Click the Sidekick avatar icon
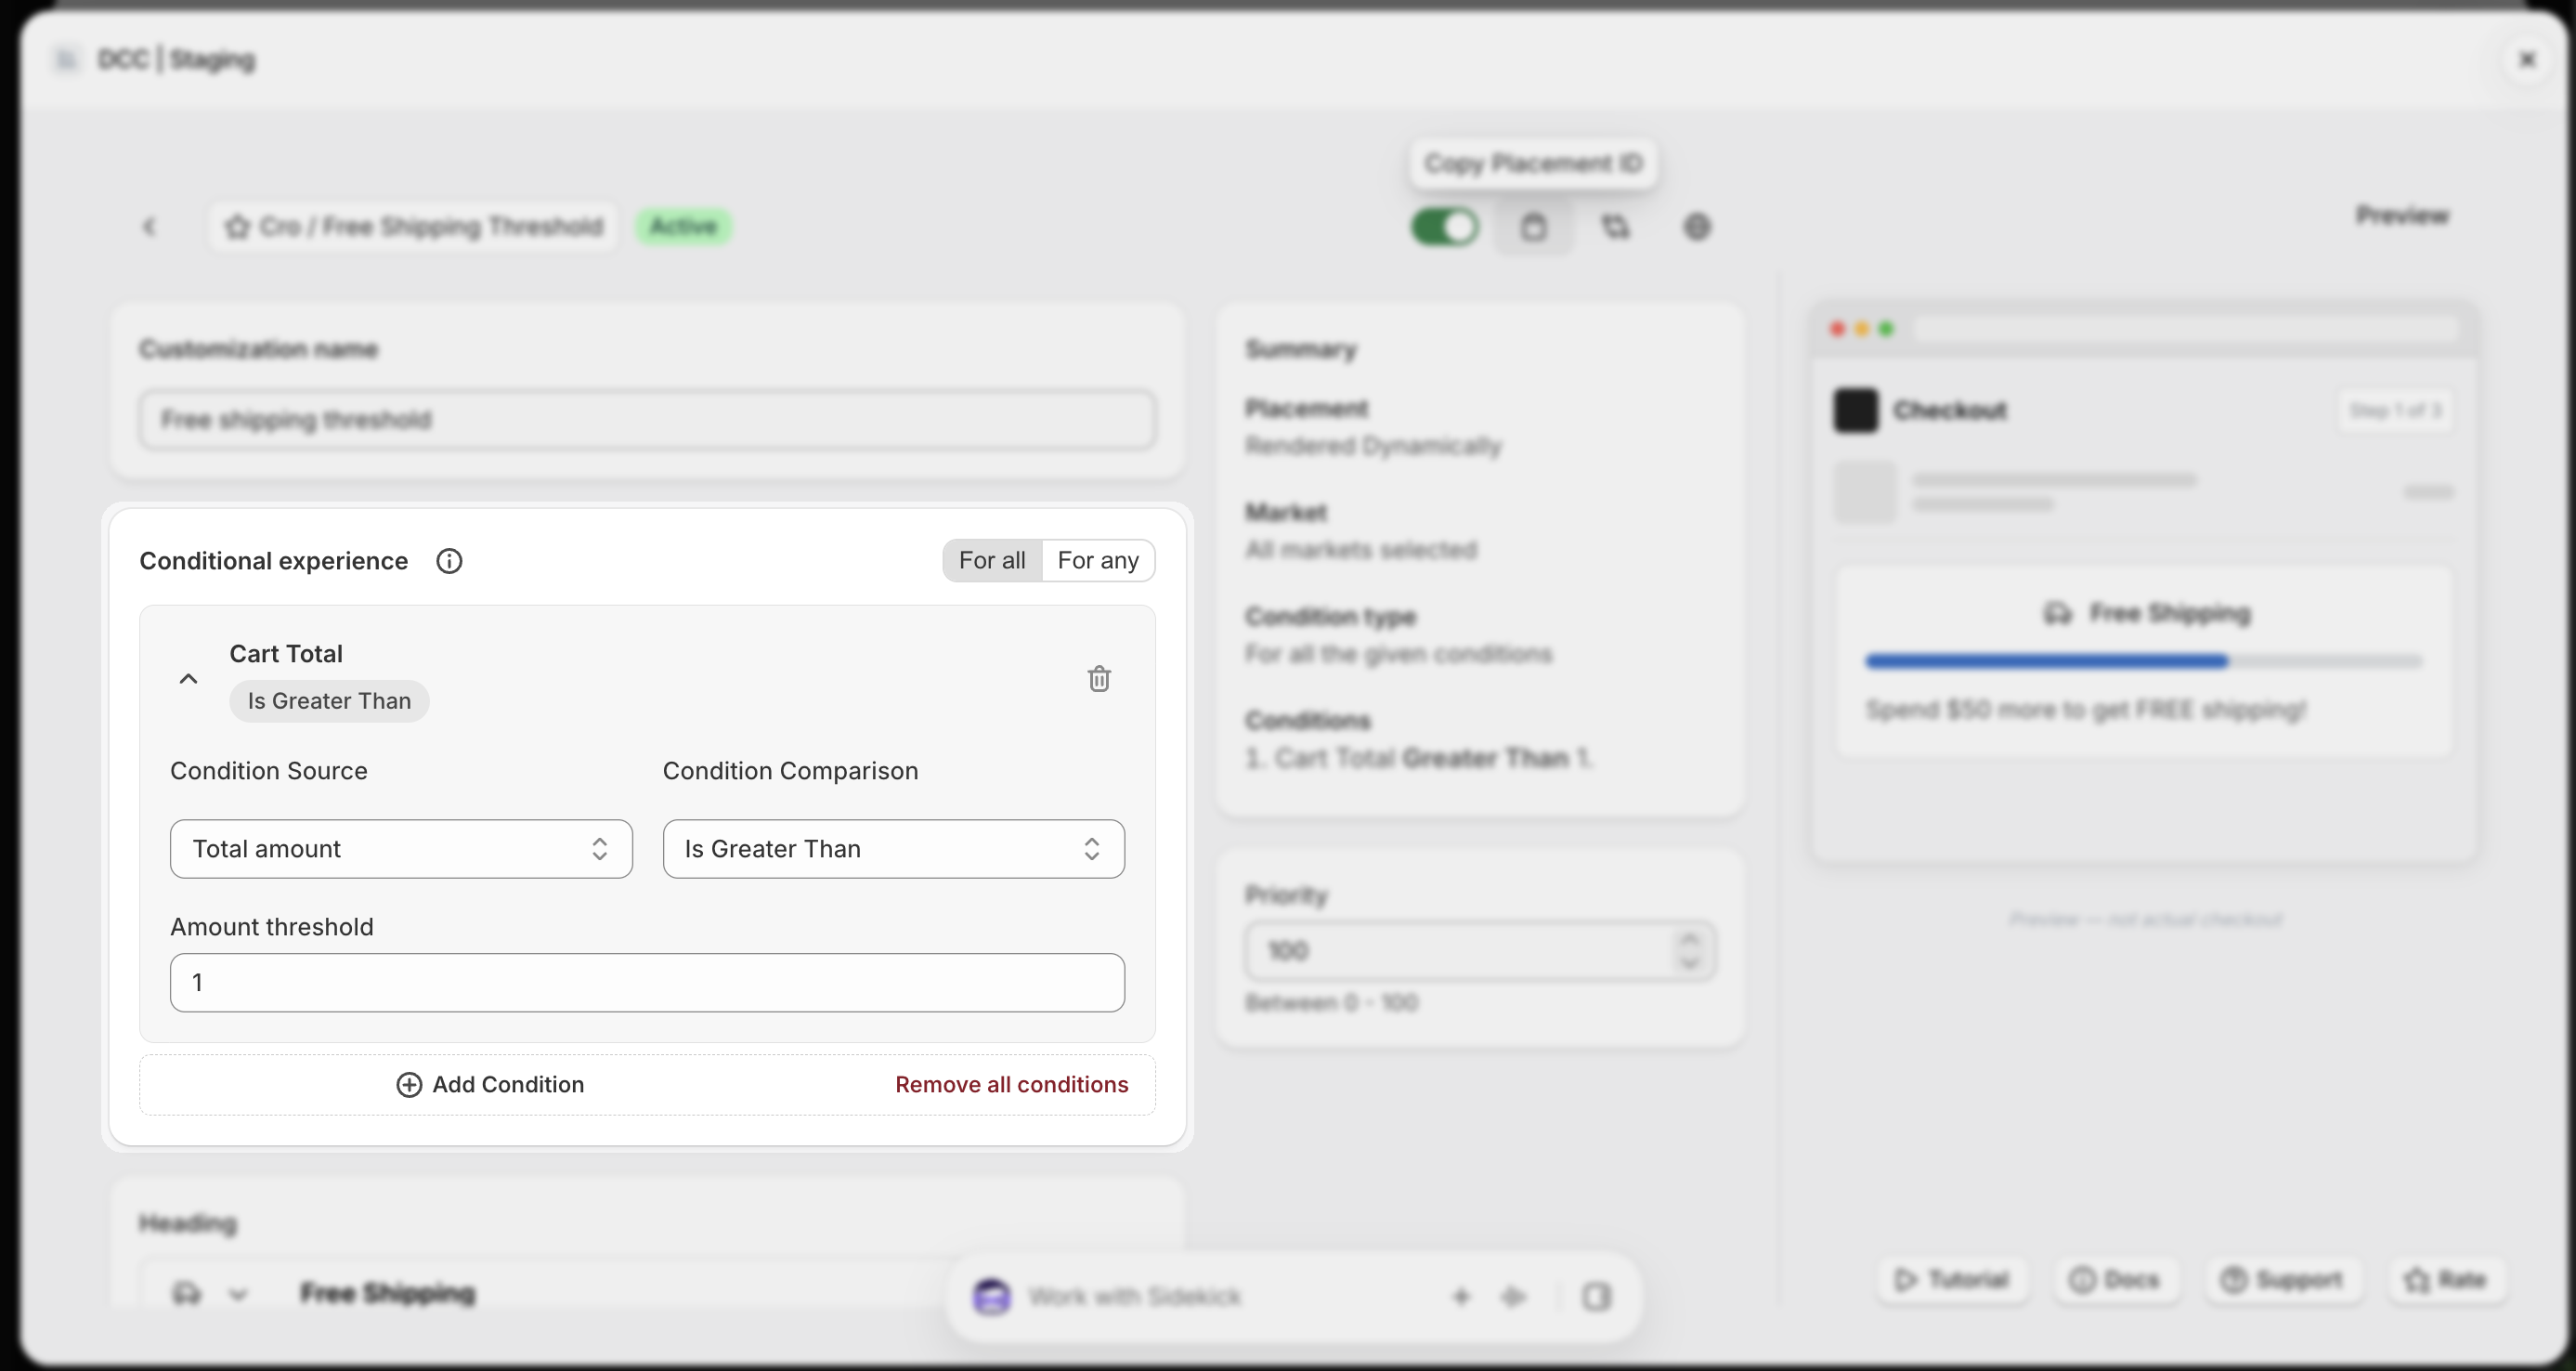The width and height of the screenshot is (2576, 1371). point(991,1296)
